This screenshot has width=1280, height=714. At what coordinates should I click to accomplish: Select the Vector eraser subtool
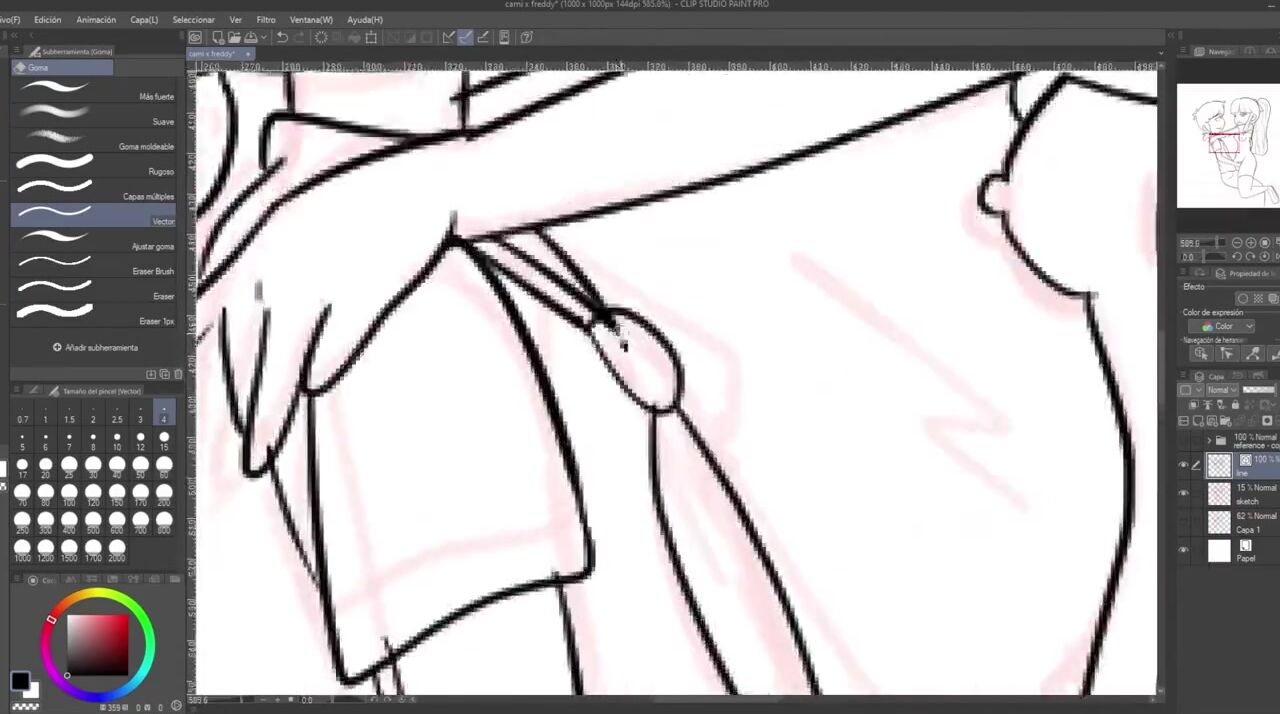[x=93, y=214]
